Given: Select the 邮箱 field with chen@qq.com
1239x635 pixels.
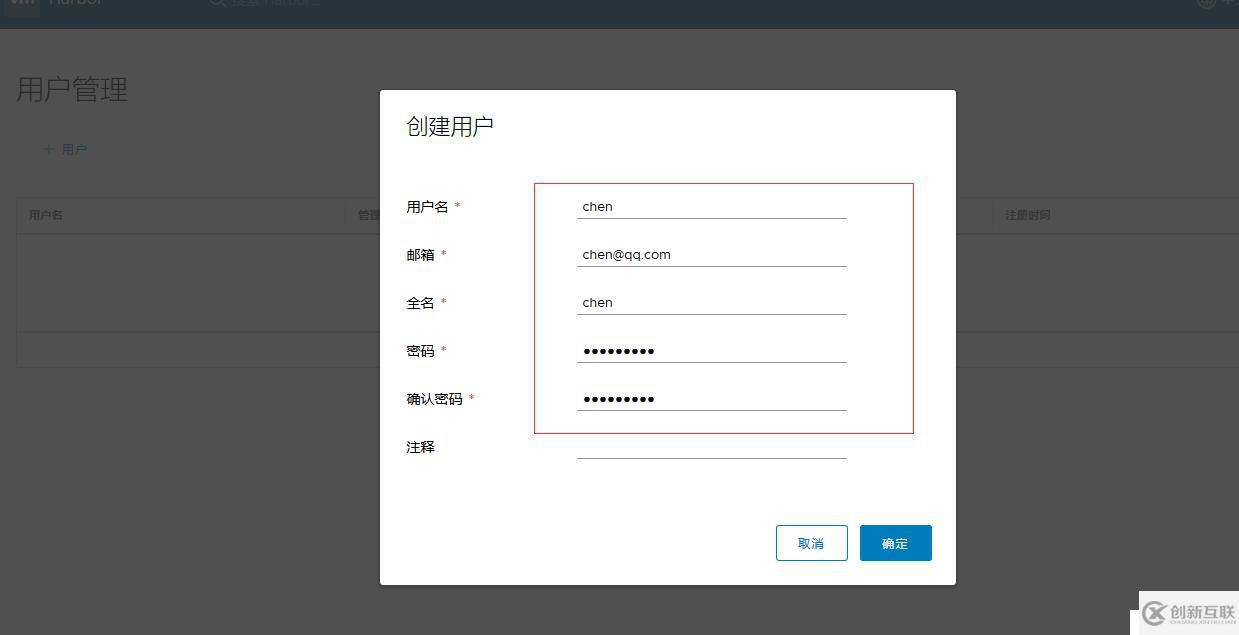Looking at the screenshot, I should (711, 254).
